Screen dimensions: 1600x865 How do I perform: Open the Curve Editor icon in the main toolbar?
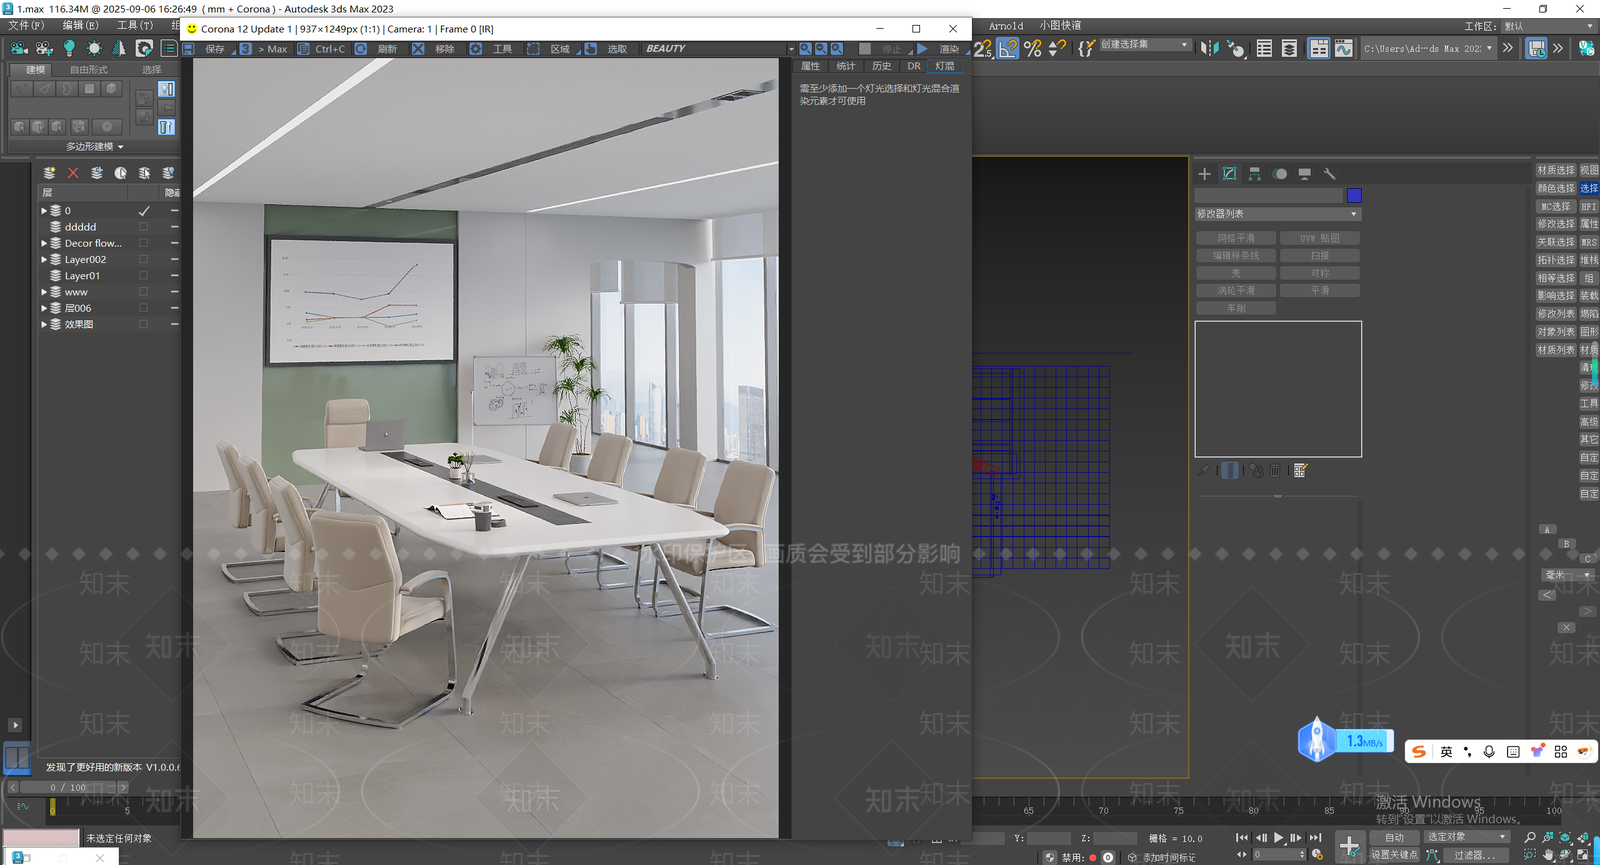point(1343,48)
